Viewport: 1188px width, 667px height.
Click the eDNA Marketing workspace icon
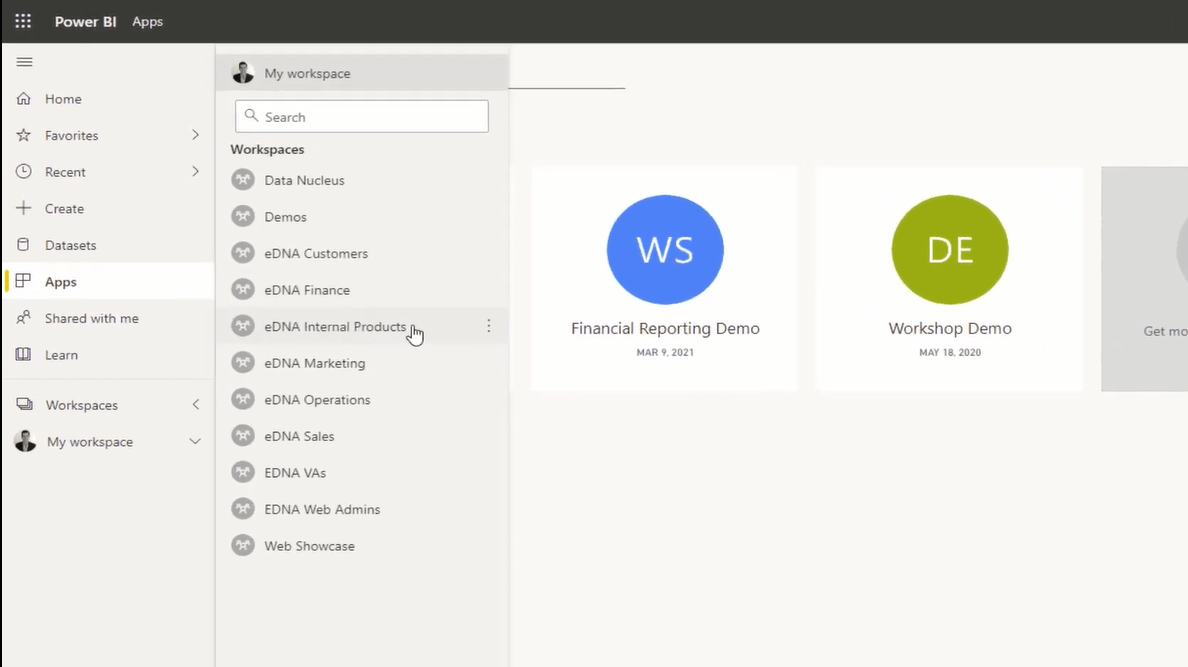(x=242, y=362)
